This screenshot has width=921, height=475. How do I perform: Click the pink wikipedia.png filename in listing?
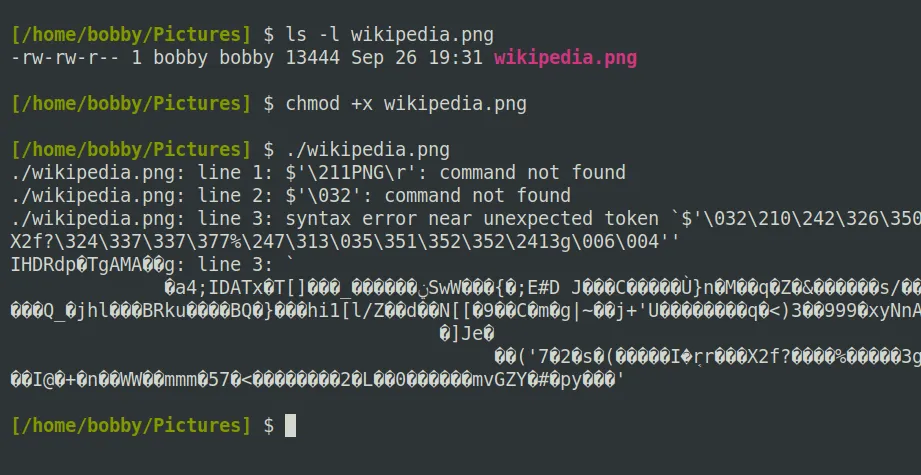point(565,58)
